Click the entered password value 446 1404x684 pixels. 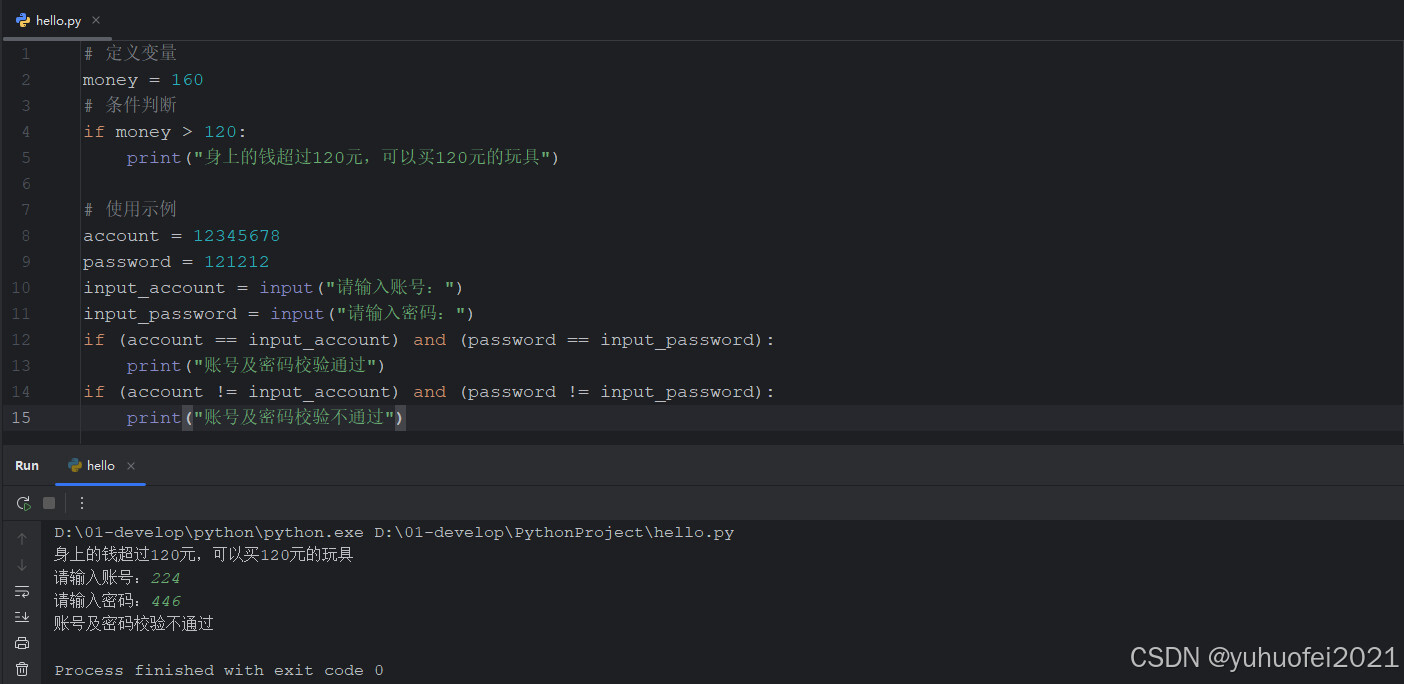166,601
